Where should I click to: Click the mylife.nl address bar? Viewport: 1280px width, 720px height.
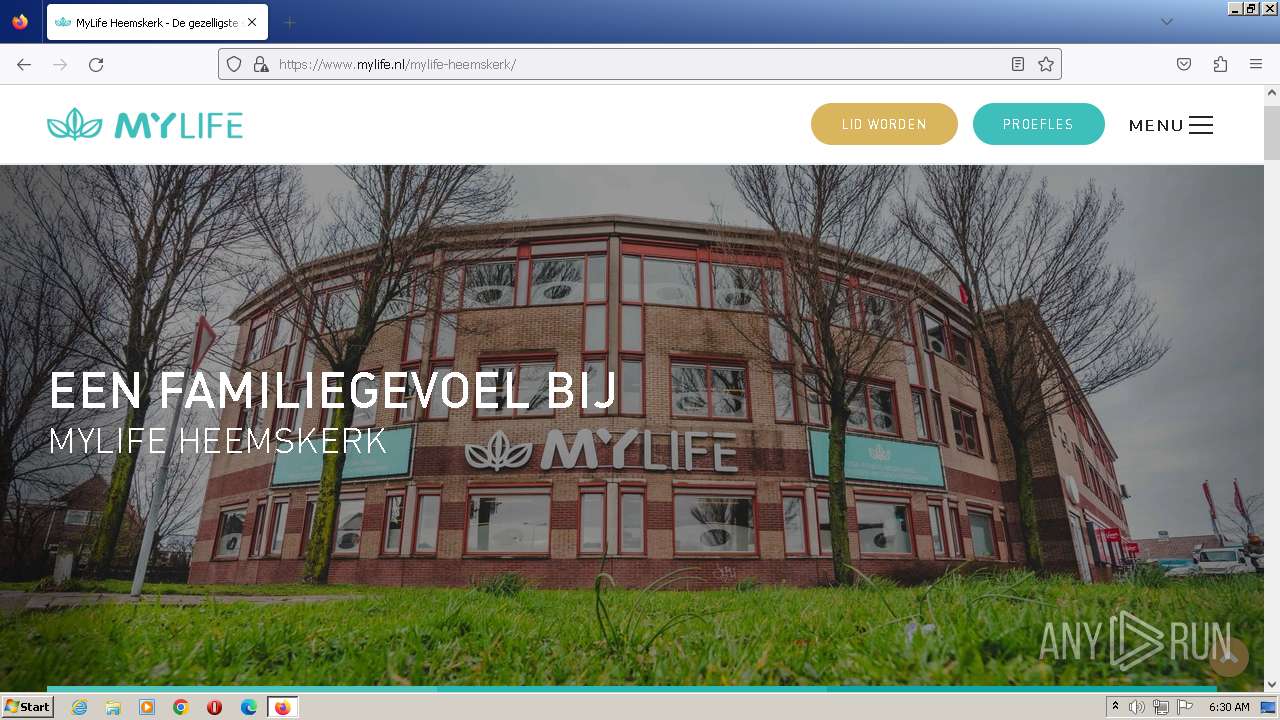640,64
